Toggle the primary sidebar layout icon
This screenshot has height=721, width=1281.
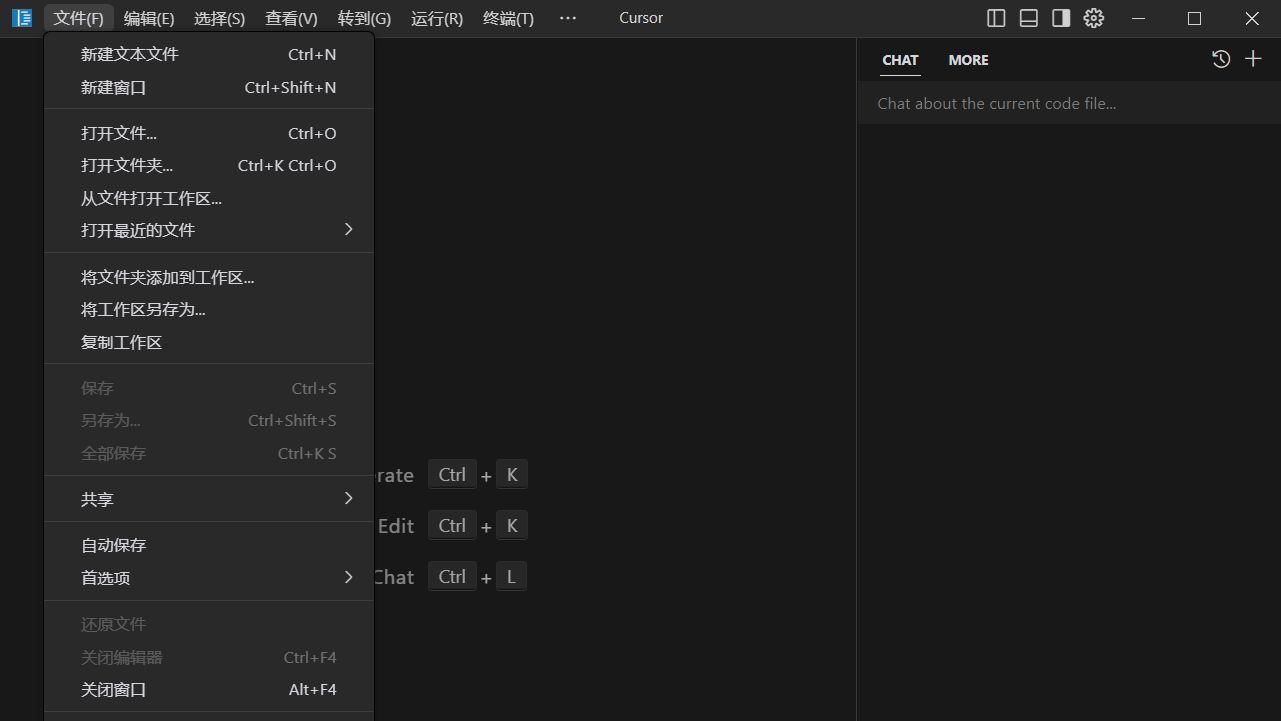[x=996, y=18]
